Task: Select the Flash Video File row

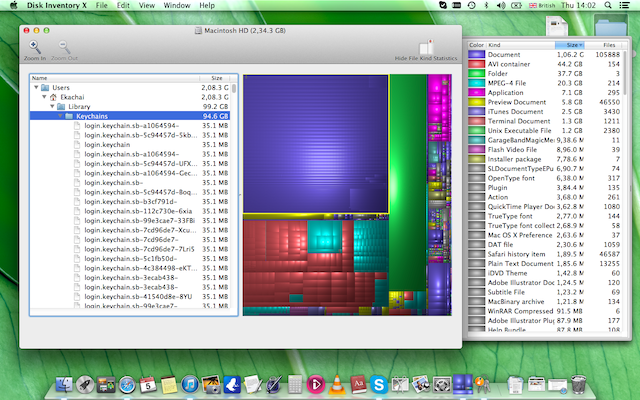Action: pos(544,149)
